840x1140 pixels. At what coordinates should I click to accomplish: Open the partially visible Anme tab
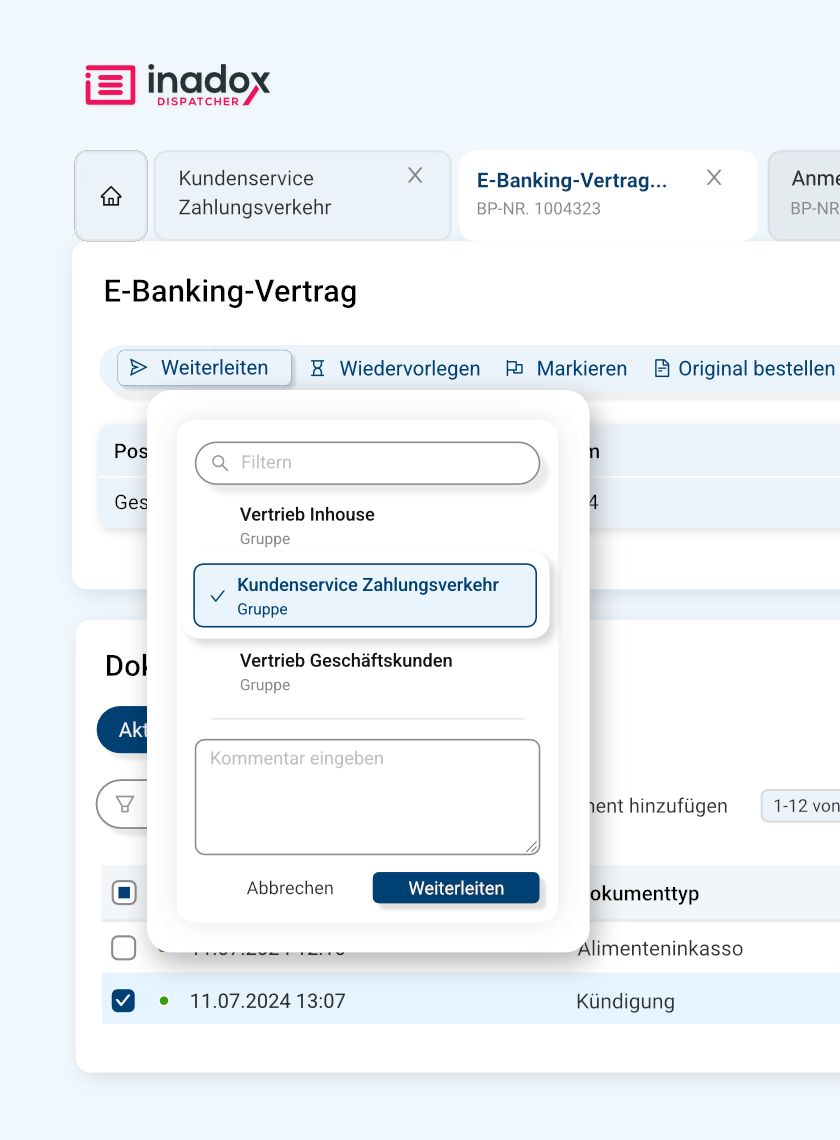pos(804,195)
